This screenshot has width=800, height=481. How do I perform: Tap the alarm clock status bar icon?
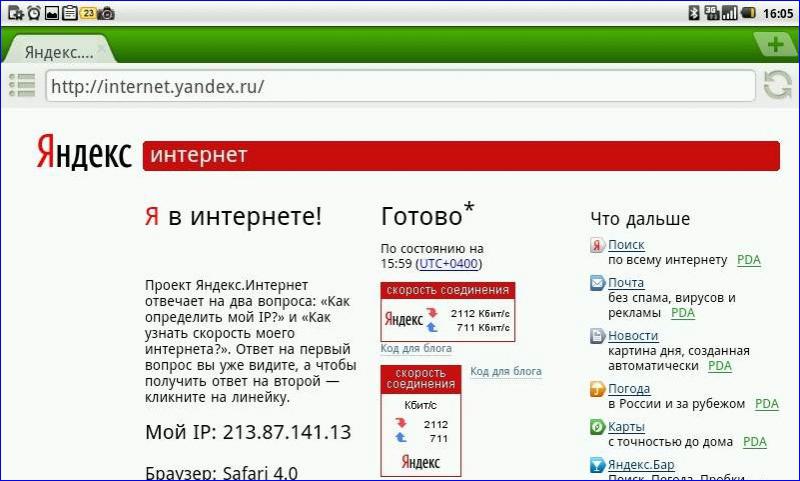(x=34, y=13)
